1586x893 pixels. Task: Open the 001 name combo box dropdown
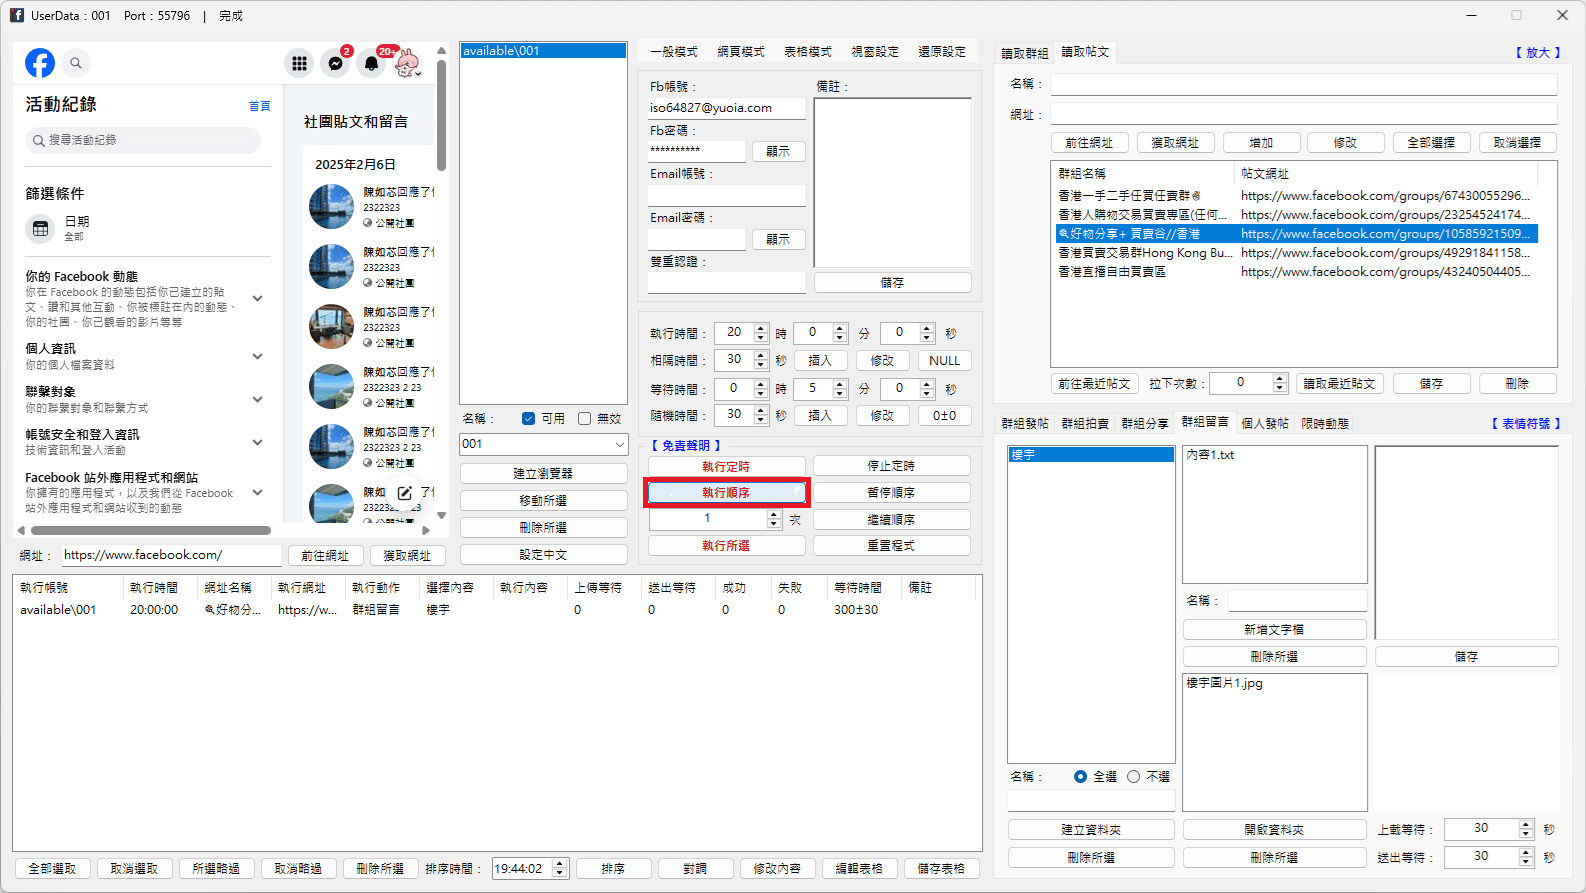coord(619,444)
